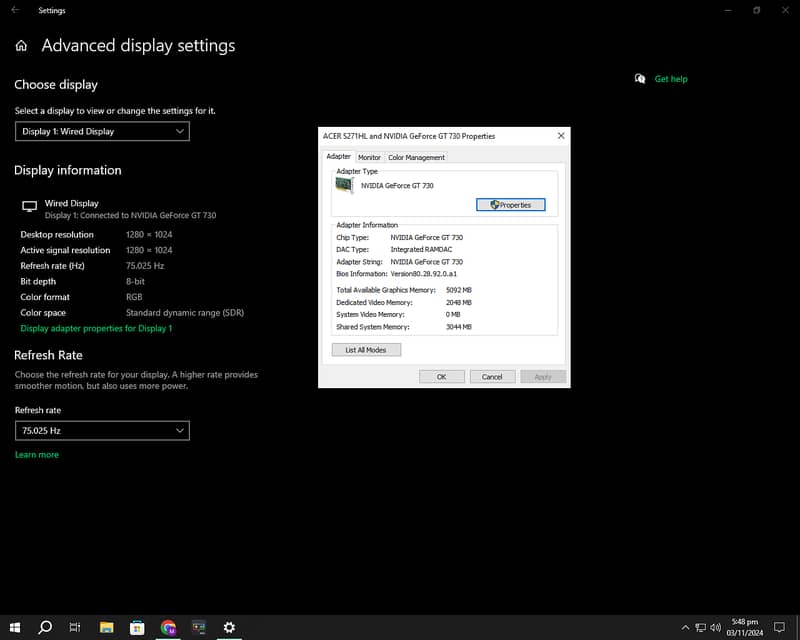Open the notification center icon
This screenshot has width=800, height=640.
tap(779, 627)
